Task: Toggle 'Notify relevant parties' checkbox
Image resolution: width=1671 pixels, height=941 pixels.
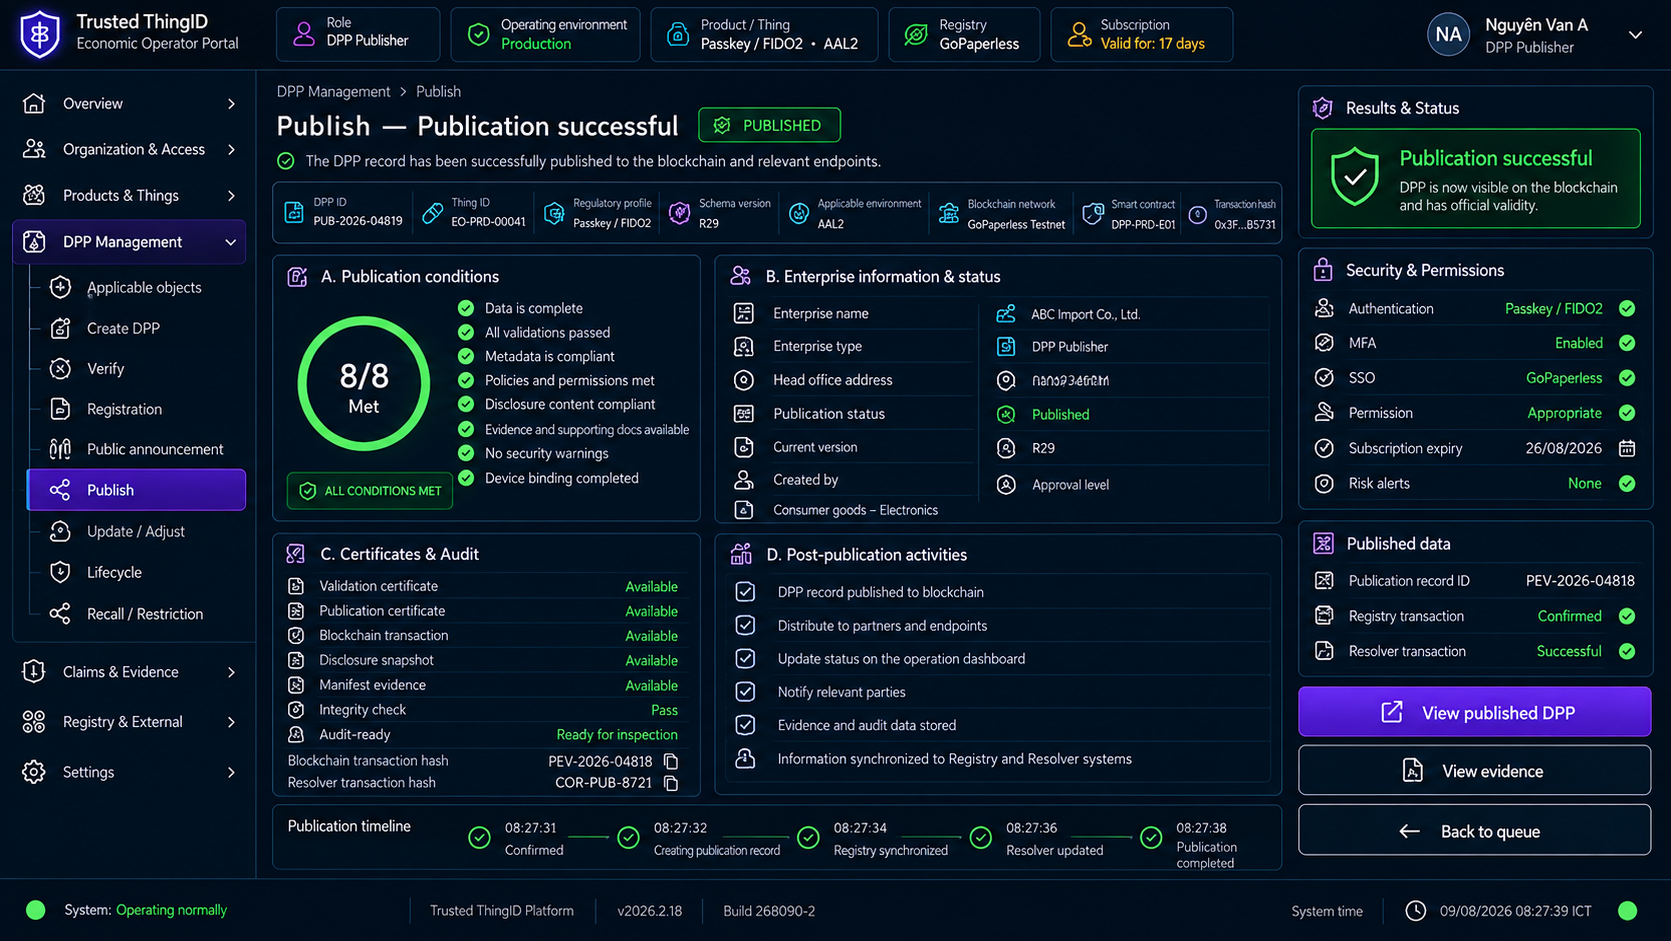Action: tap(745, 691)
